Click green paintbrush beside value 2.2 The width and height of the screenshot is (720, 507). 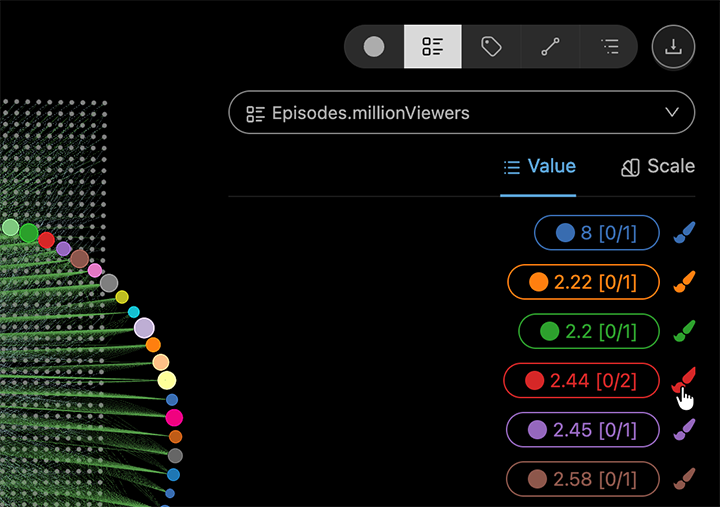click(x=684, y=331)
